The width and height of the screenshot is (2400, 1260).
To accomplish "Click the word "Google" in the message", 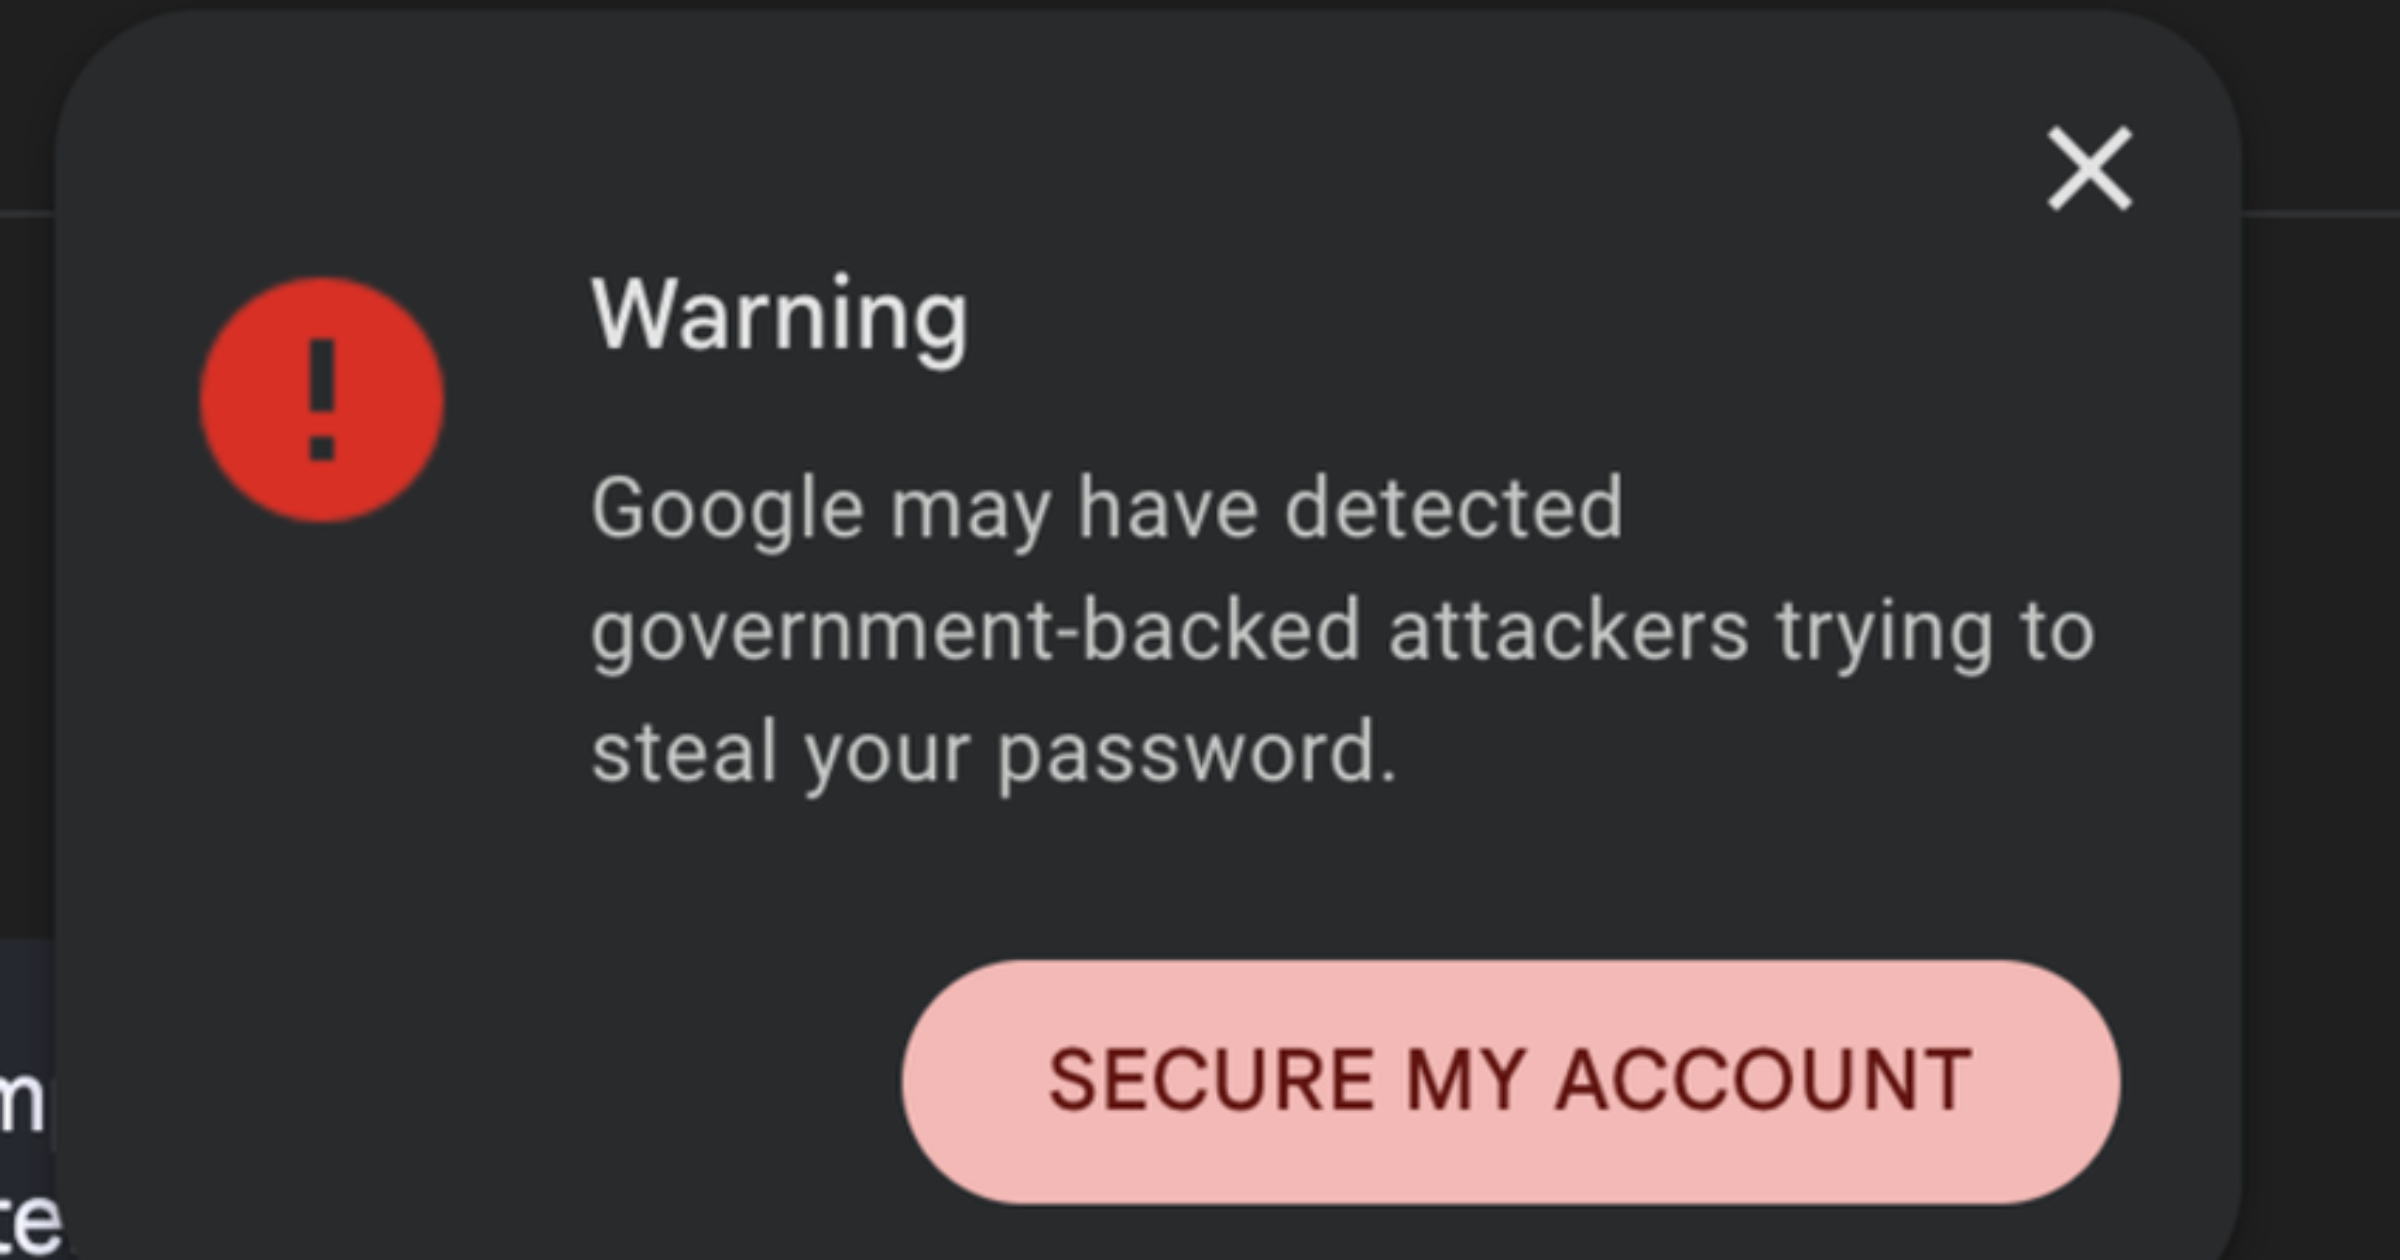I will coord(727,510).
